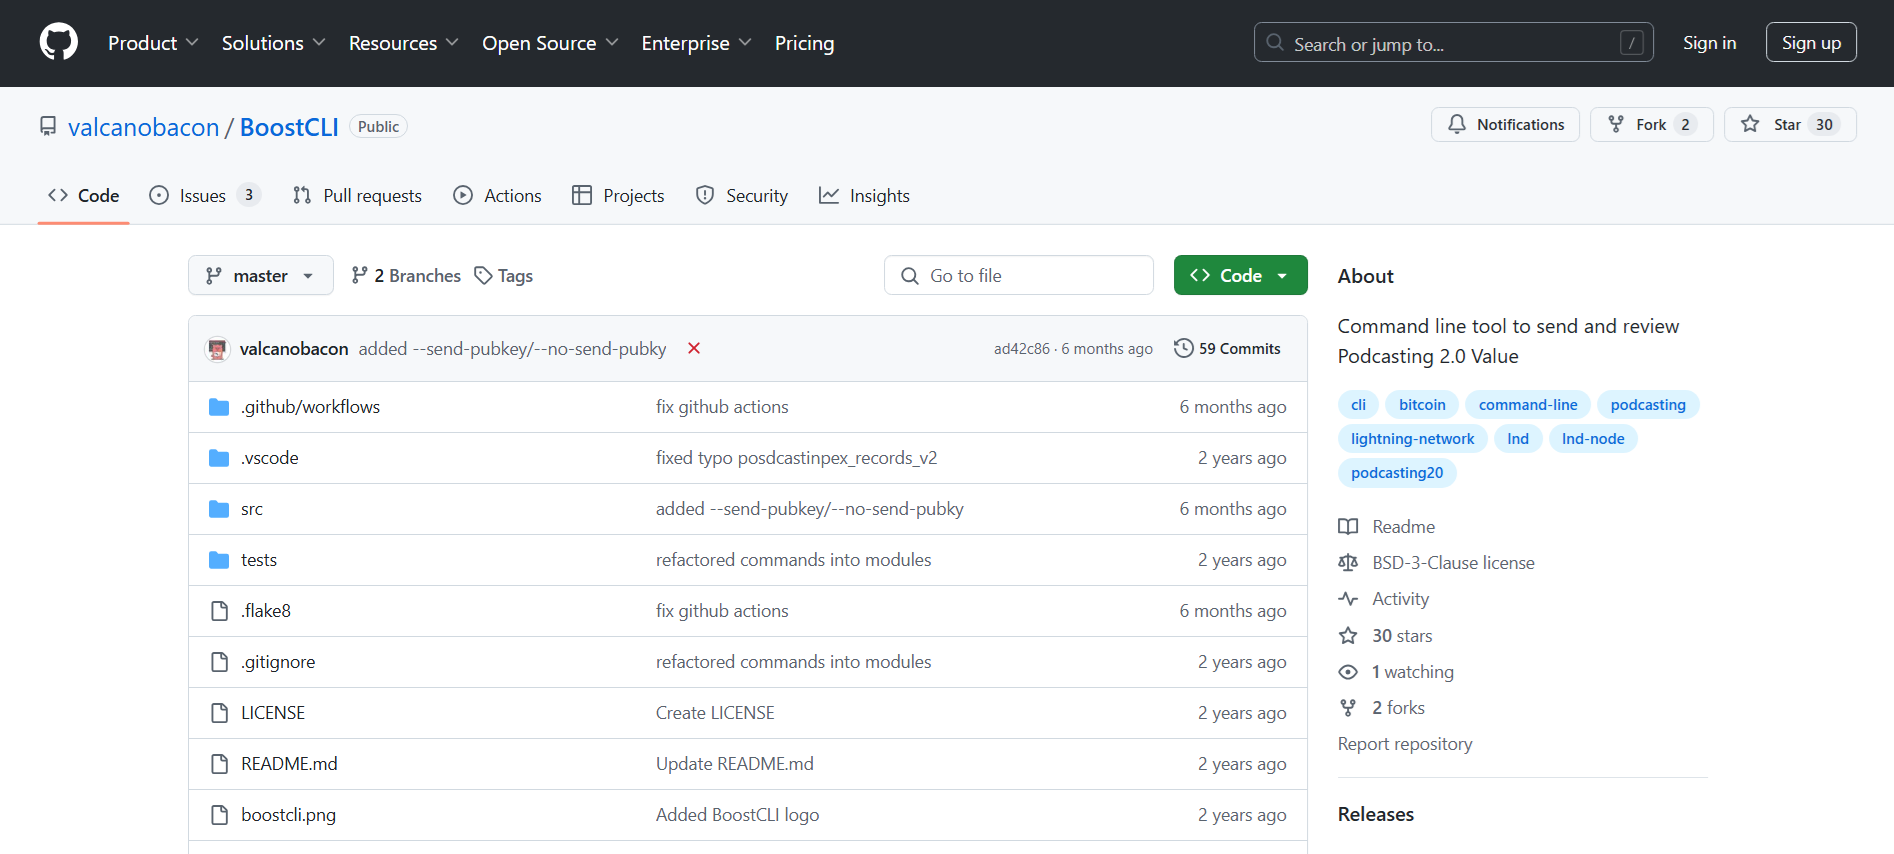Click the BSD-3-Clause license scale icon
The height and width of the screenshot is (854, 1894).
(1348, 563)
